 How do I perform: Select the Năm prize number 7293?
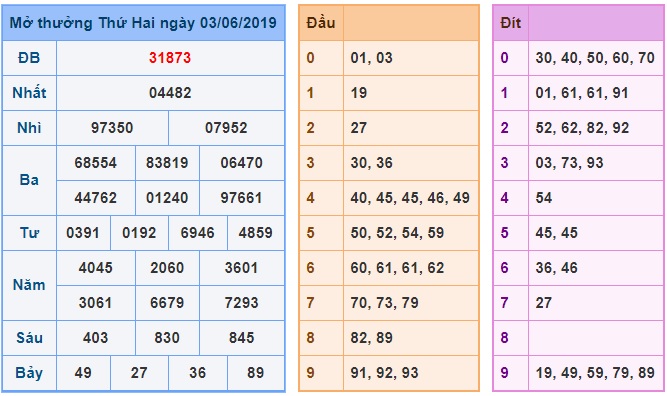[242, 303]
